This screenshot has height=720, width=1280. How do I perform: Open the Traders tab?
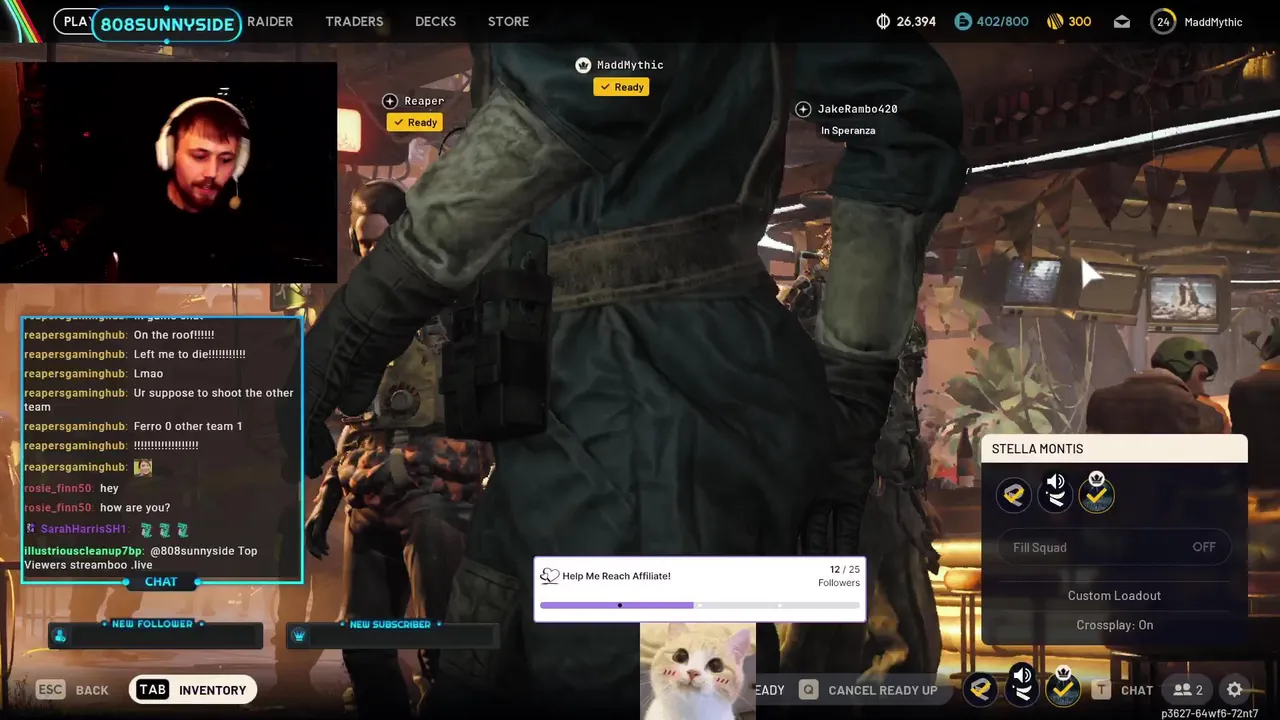[x=354, y=21]
